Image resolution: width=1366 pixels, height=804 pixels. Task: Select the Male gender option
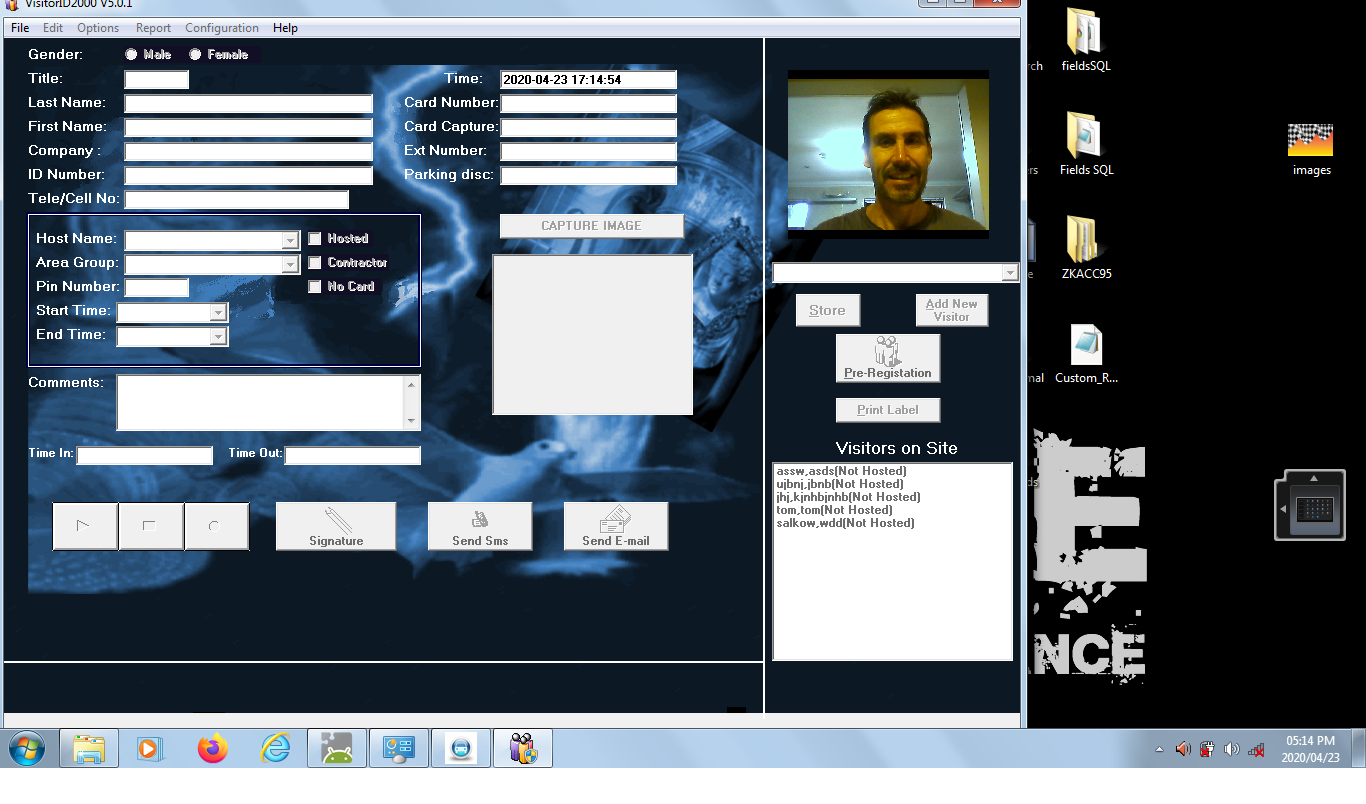131,55
